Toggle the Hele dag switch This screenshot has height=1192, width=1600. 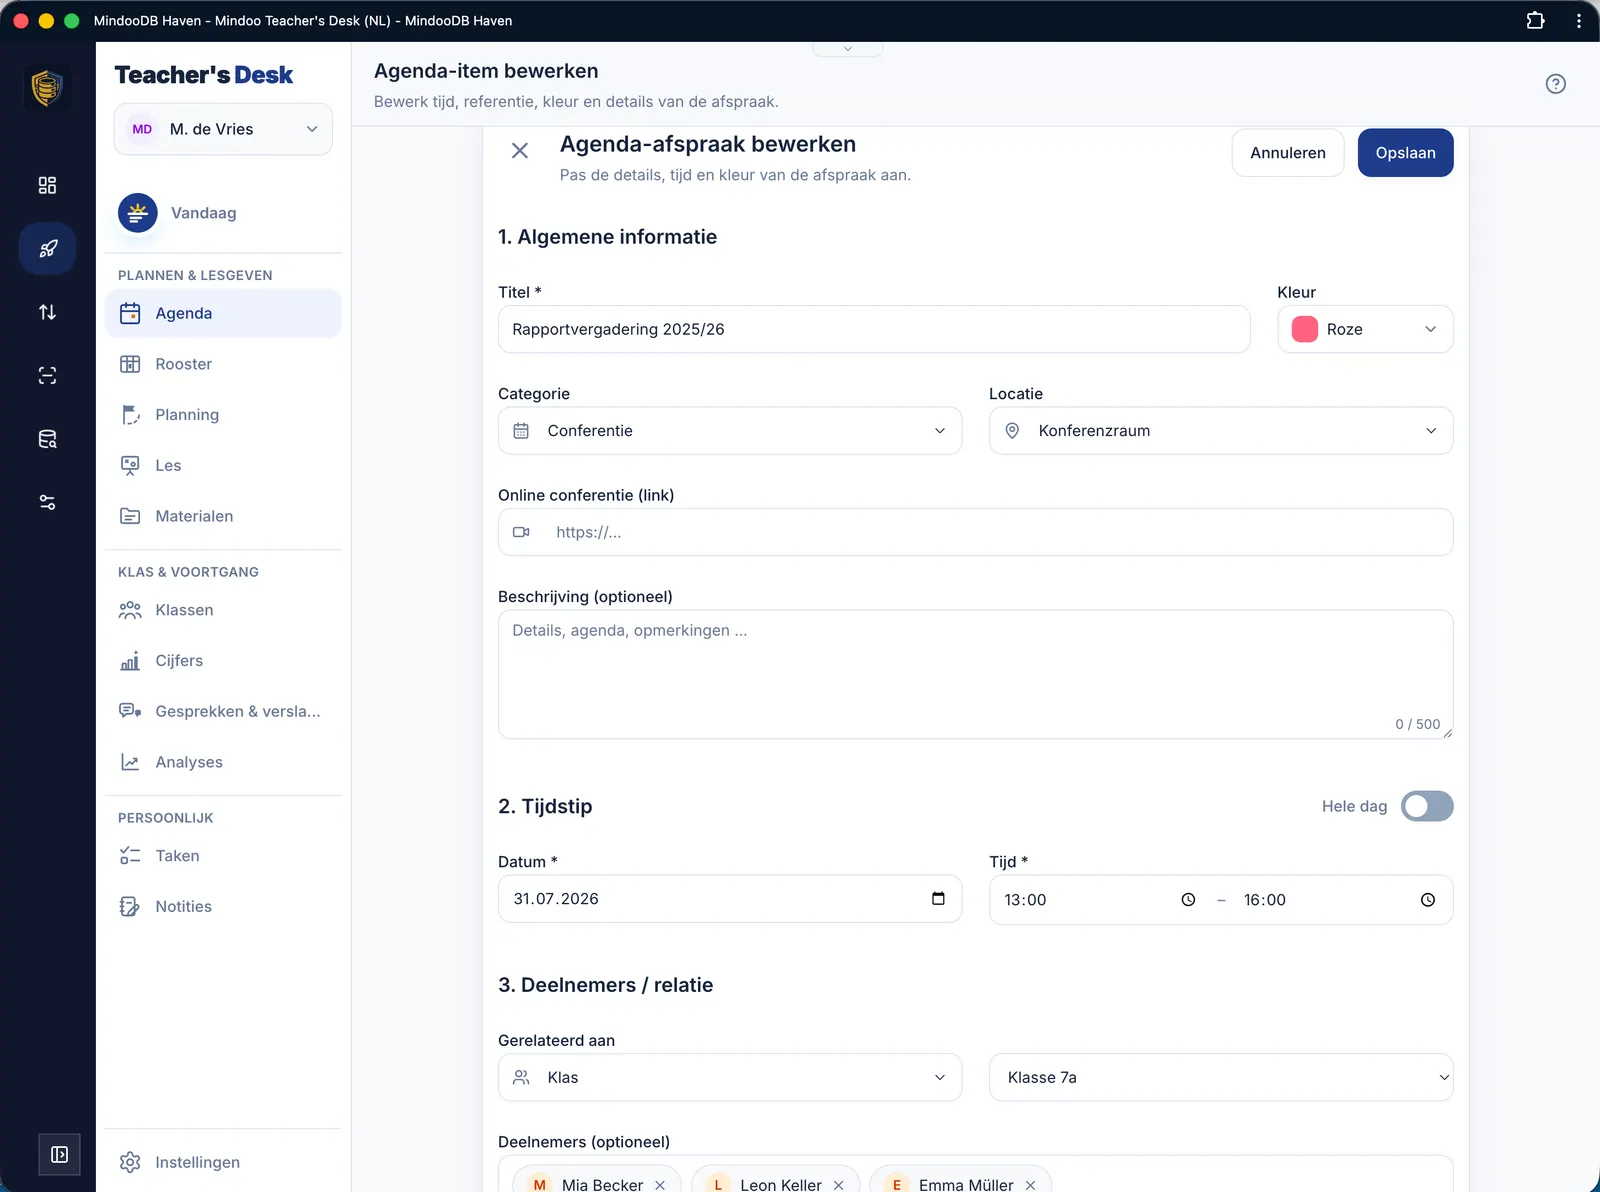[1427, 806]
